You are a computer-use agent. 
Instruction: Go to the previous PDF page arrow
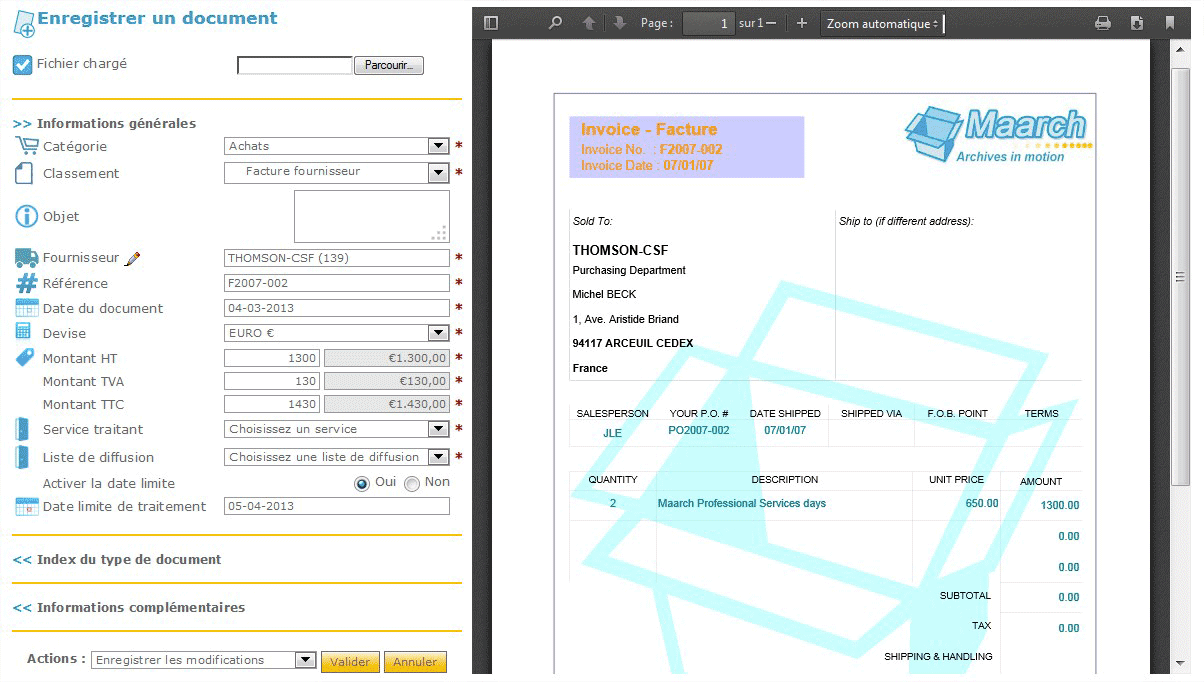tap(589, 23)
